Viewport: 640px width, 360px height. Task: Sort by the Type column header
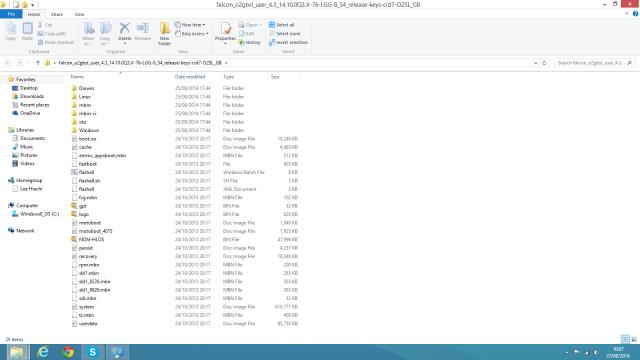coord(229,77)
